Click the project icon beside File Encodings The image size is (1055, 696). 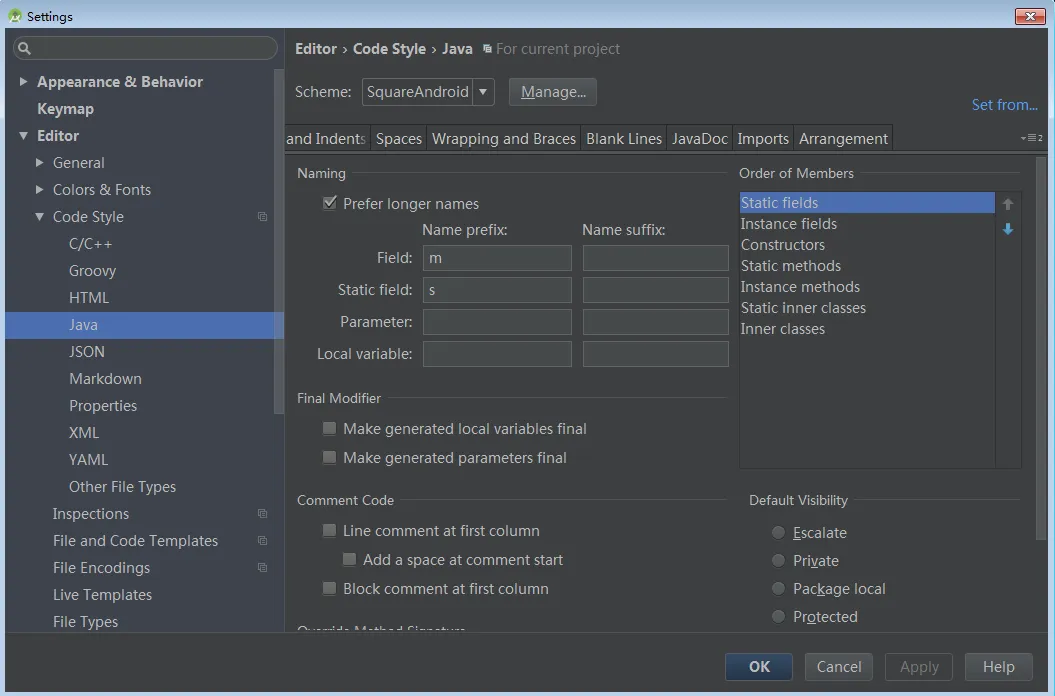point(263,568)
